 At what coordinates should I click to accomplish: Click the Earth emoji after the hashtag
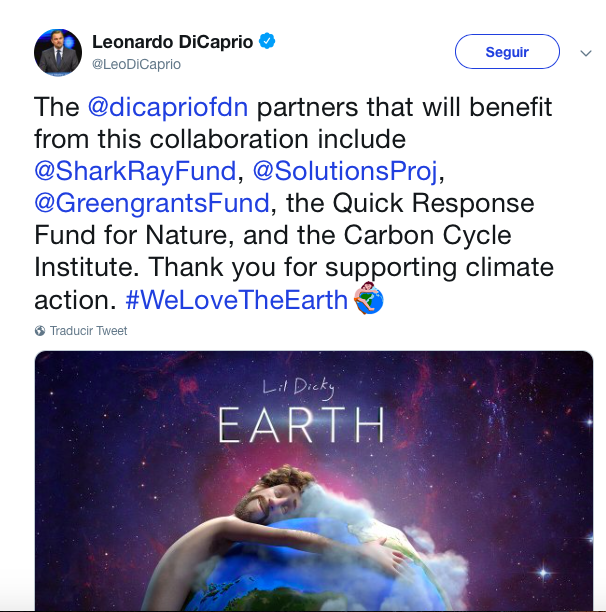click(369, 299)
